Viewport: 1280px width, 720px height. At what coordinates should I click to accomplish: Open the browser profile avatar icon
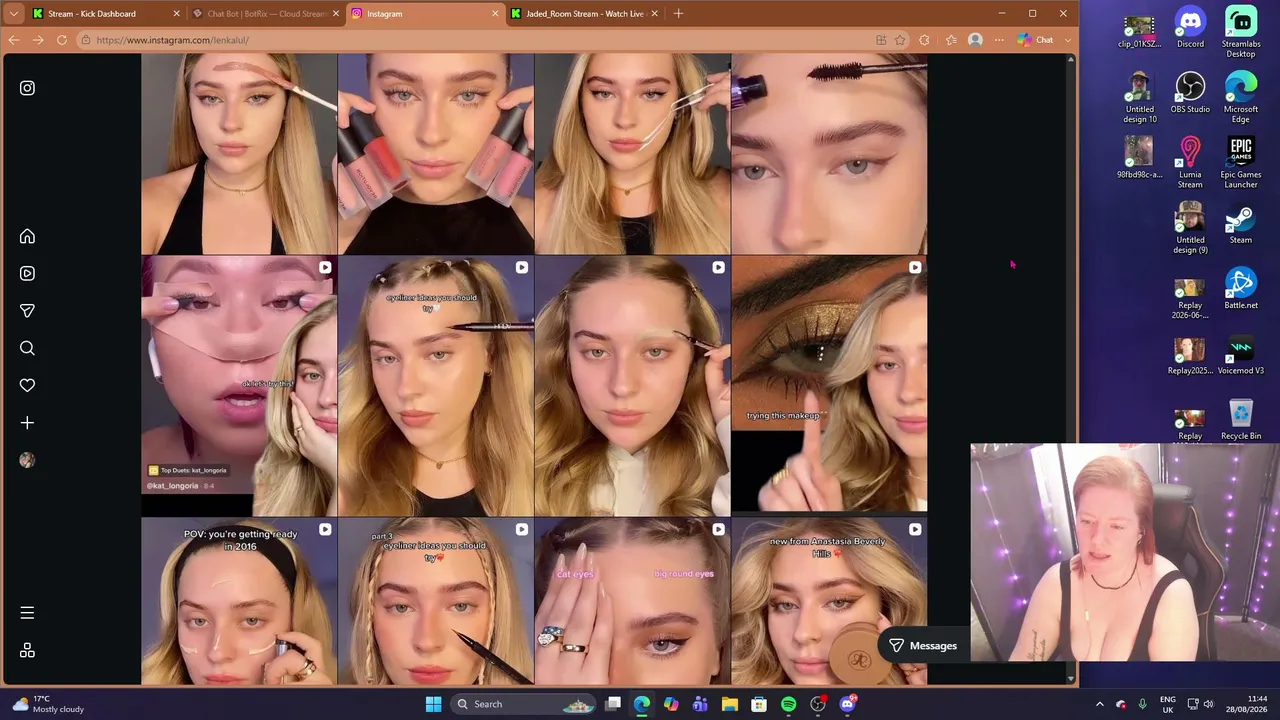point(975,40)
